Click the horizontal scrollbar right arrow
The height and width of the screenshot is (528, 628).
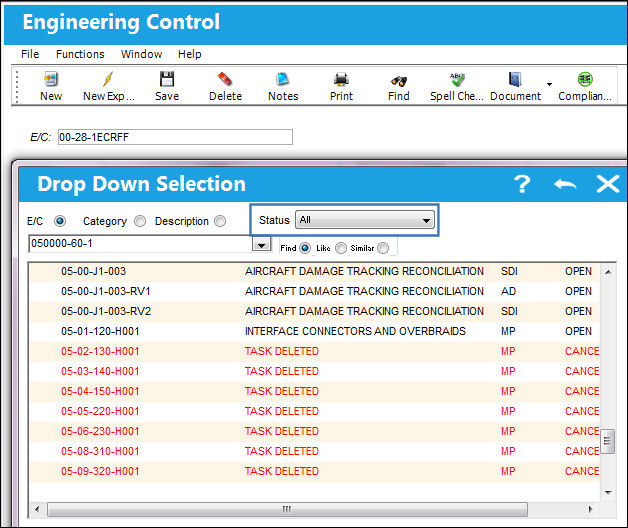pyautogui.click(x=590, y=510)
